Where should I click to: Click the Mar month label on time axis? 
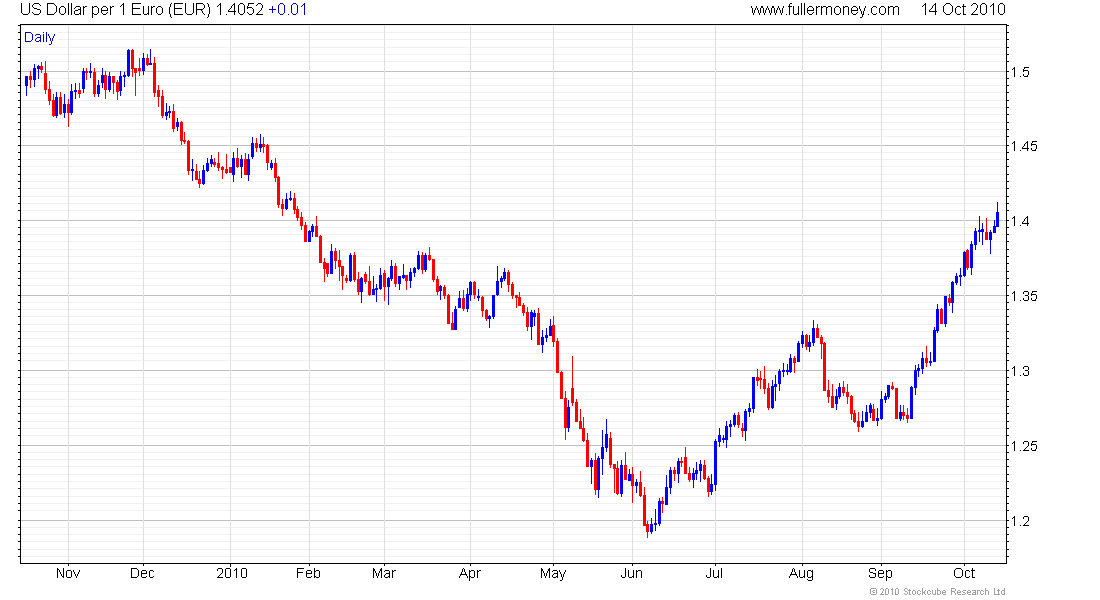(x=384, y=573)
